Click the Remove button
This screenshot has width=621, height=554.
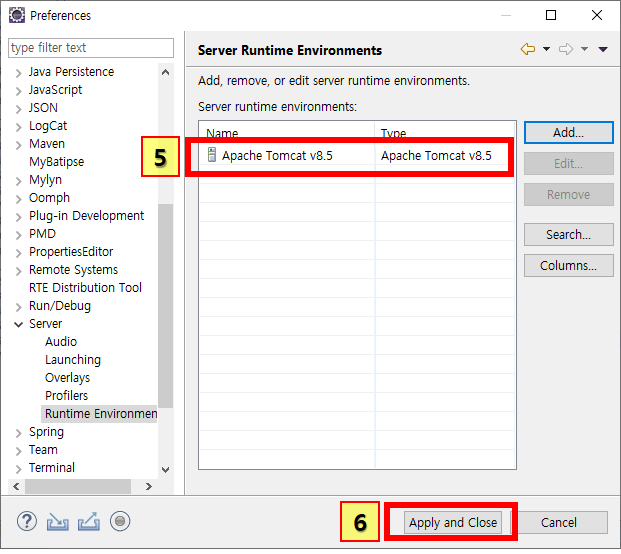(x=569, y=194)
